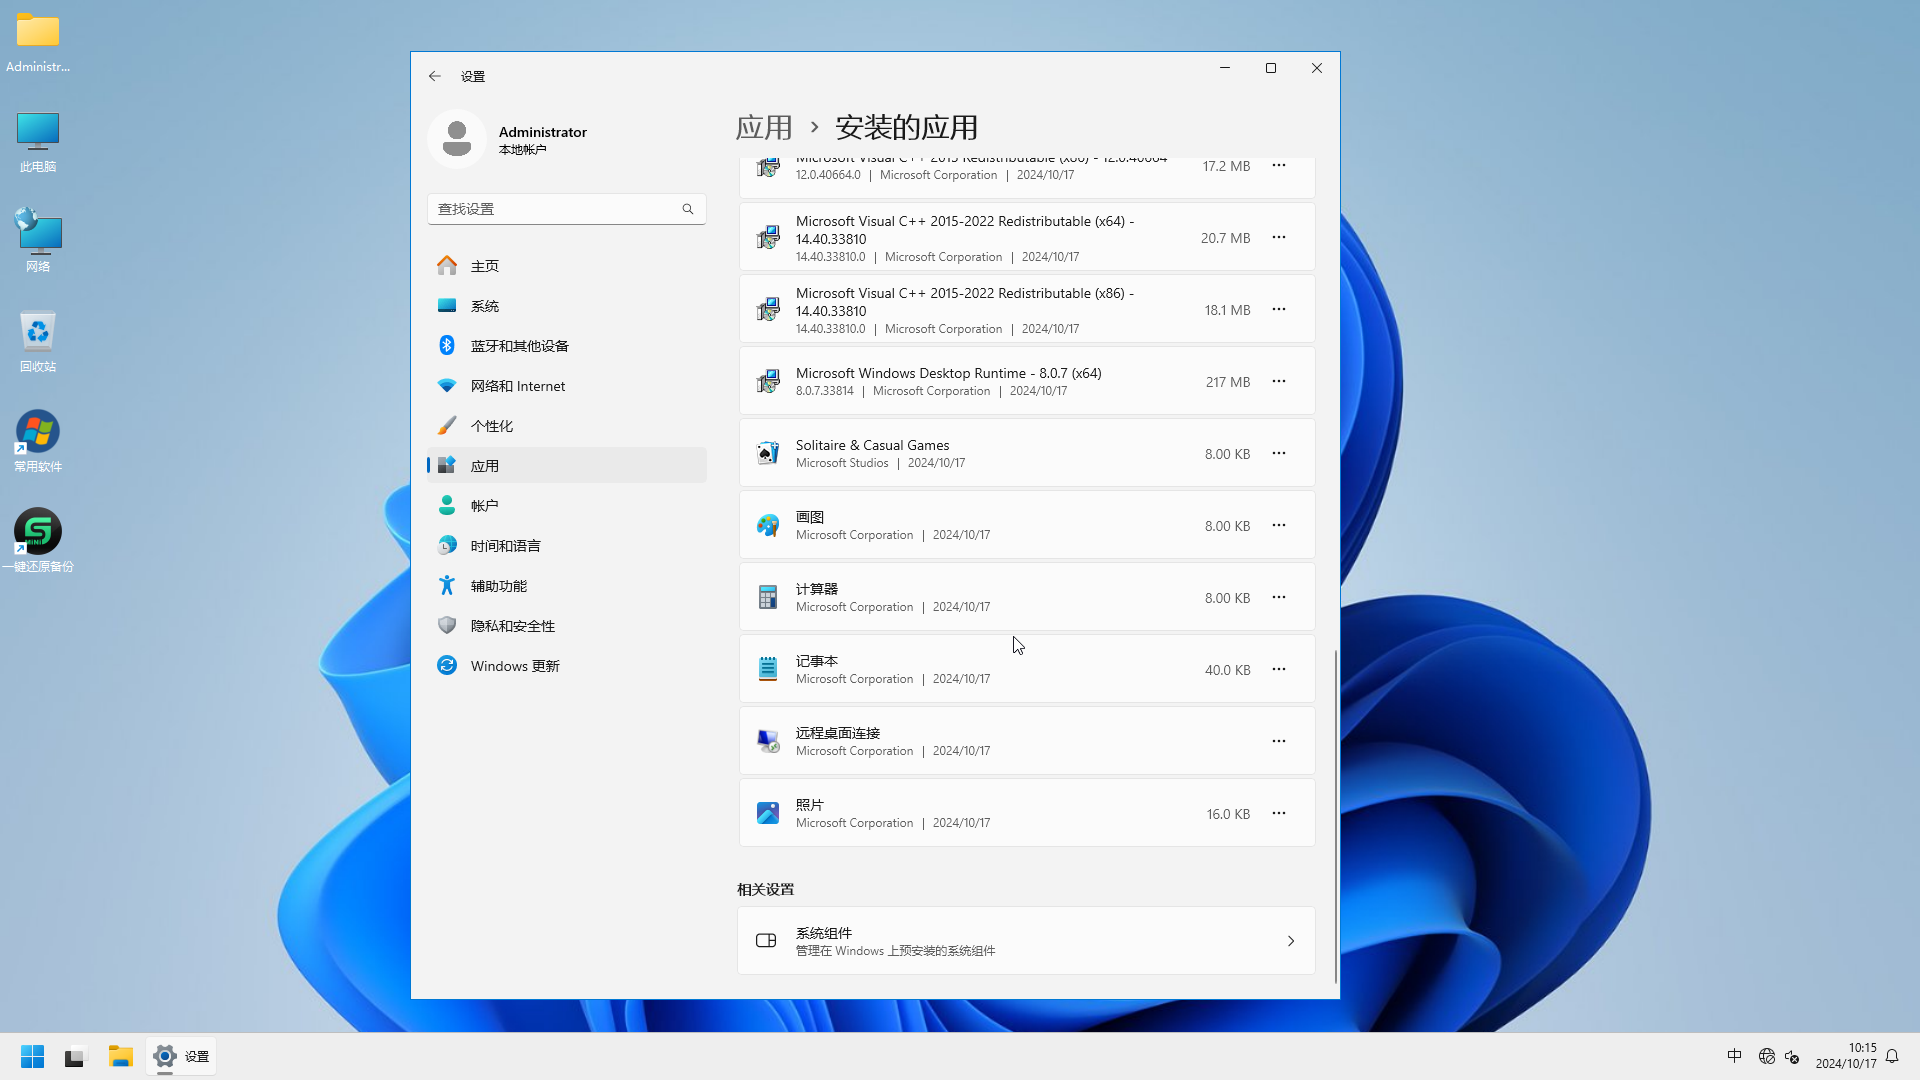The width and height of the screenshot is (1920, 1080).
Task: Click the 217 MB size value
Action: [1228, 382]
